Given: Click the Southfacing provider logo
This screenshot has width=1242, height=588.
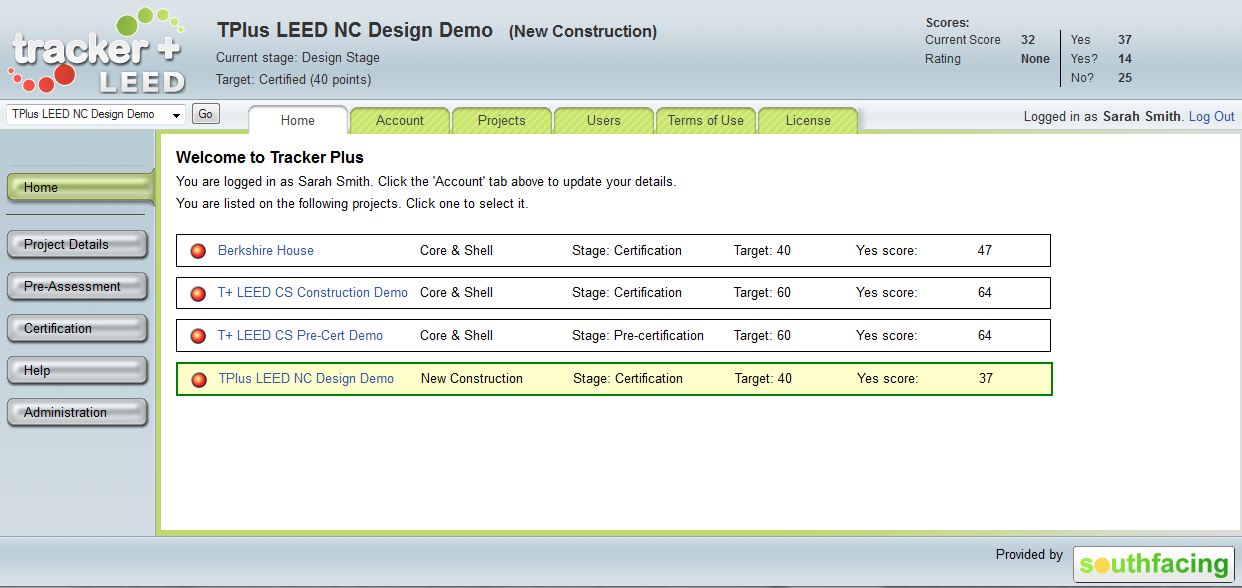Looking at the screenshot, I should point(1153,564).
